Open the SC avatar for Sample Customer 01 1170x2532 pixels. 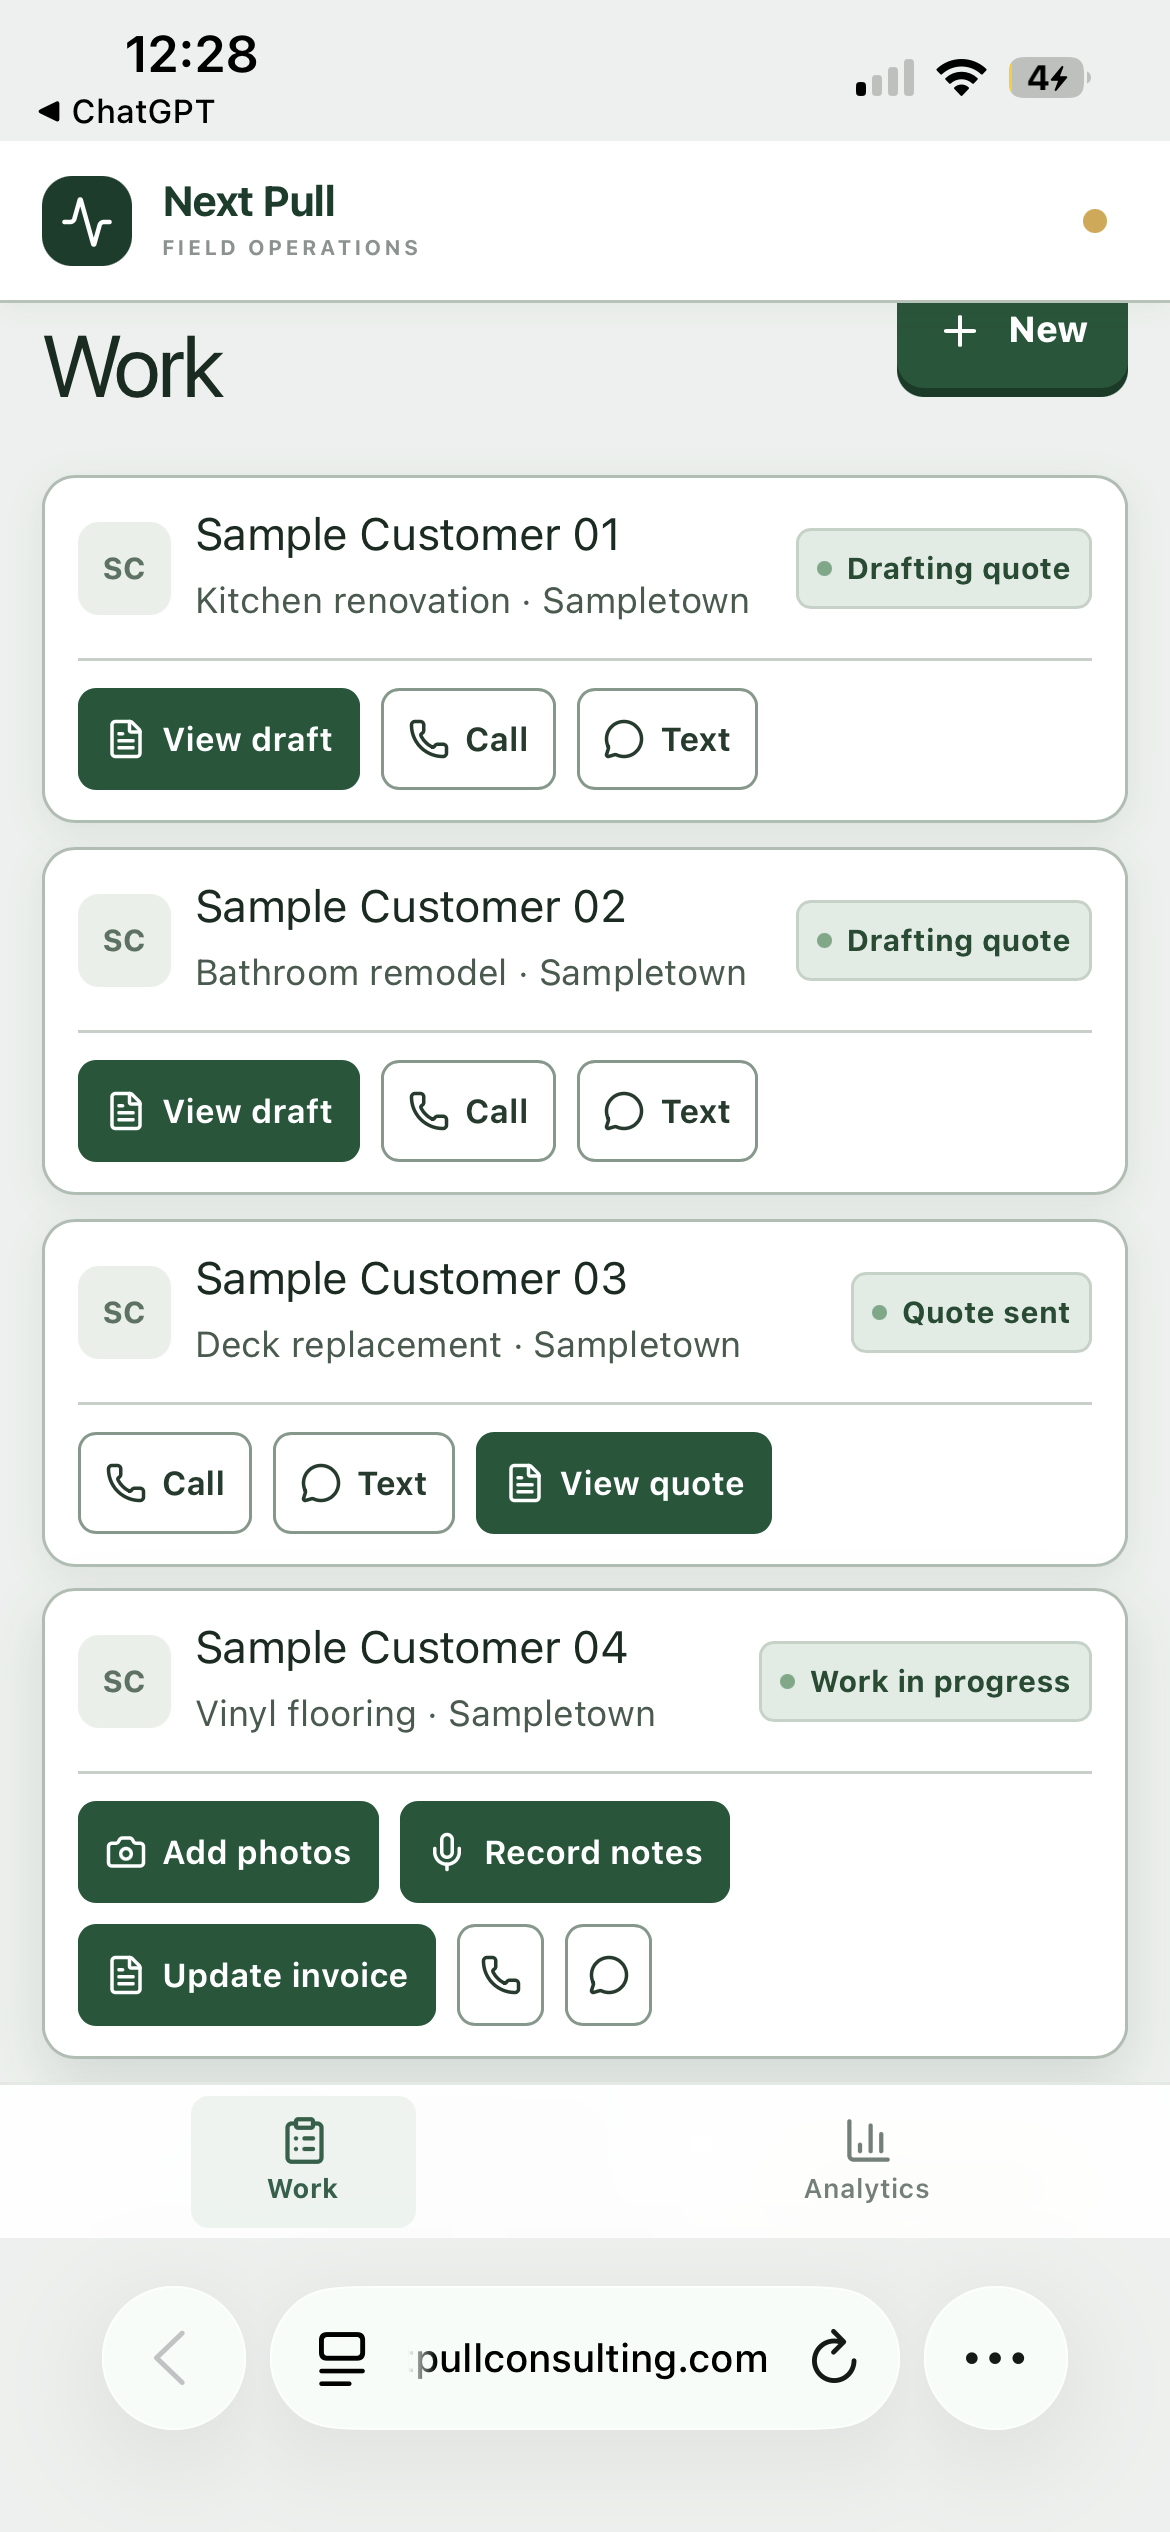click(x=124, y=568)
